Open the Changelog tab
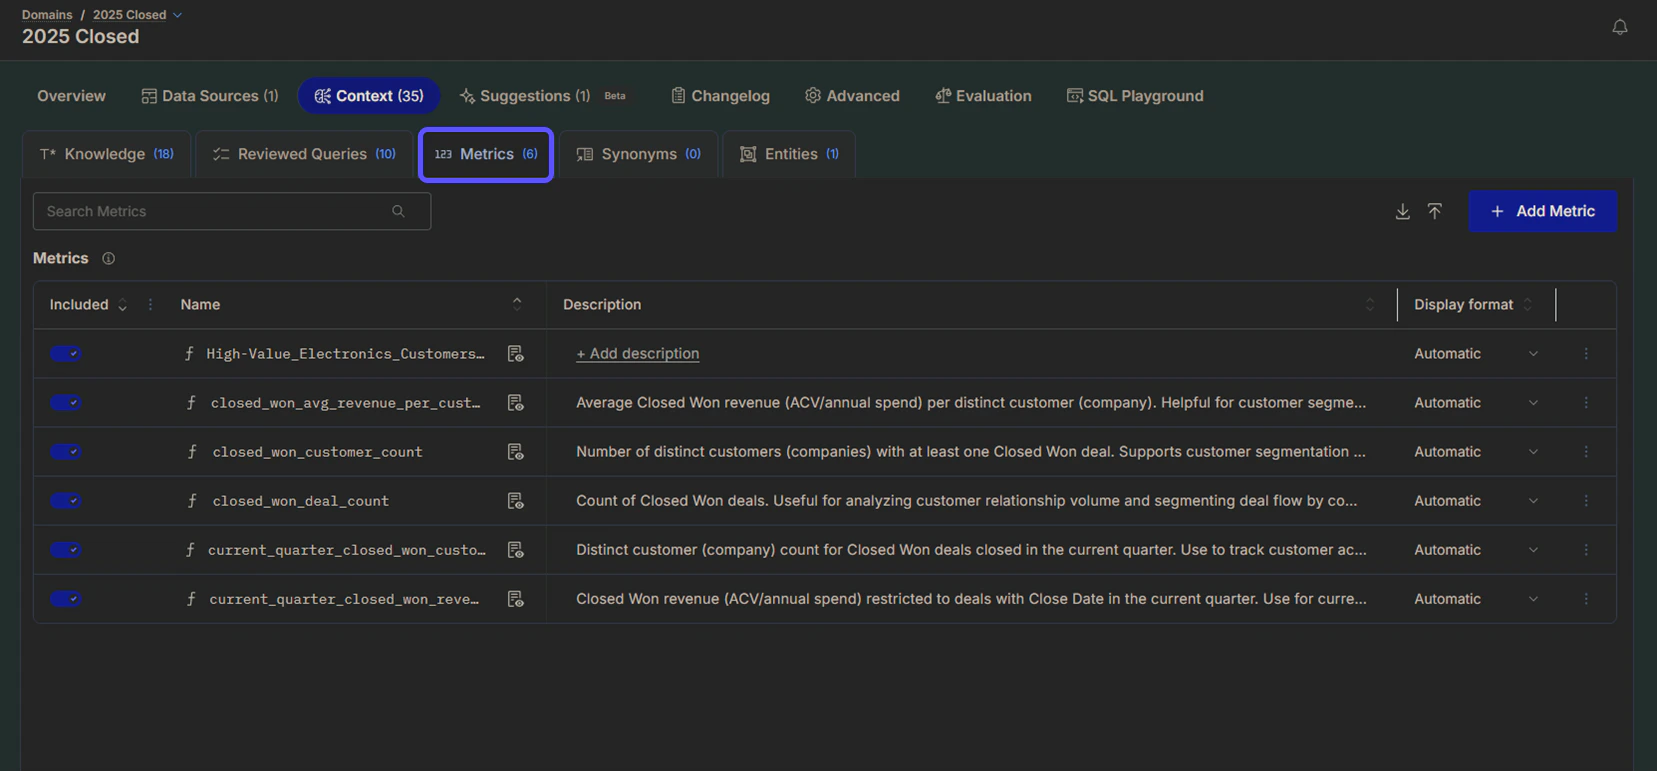 click(x=720, y=96)
